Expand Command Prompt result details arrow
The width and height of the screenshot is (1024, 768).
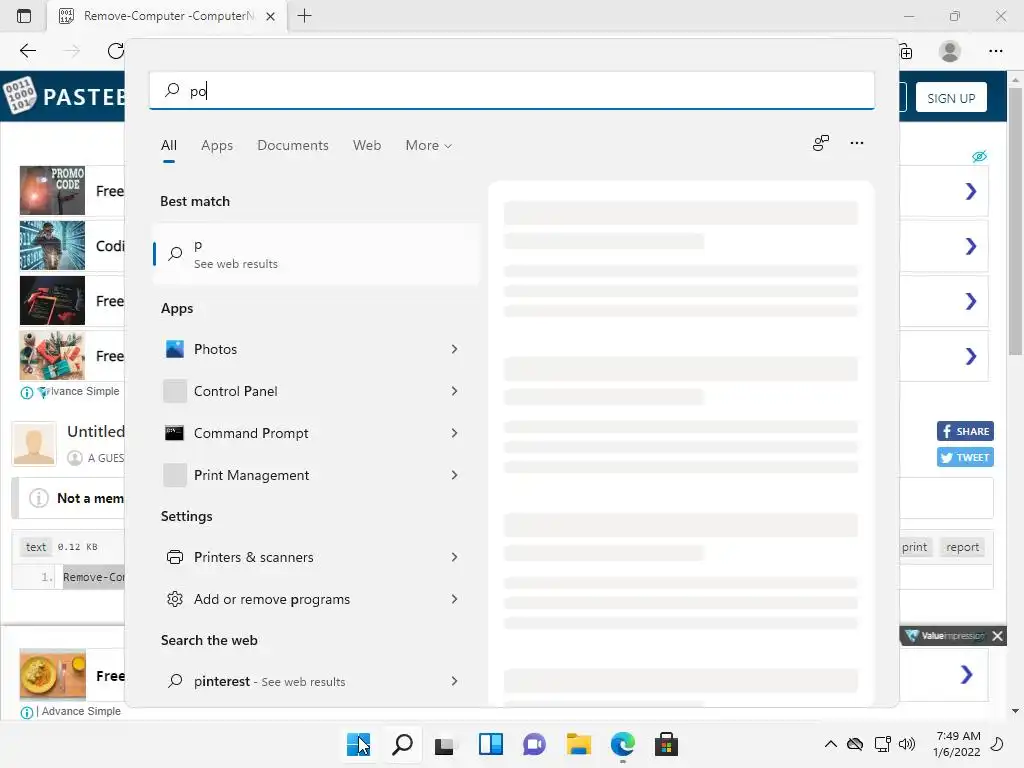click(455, 433)
